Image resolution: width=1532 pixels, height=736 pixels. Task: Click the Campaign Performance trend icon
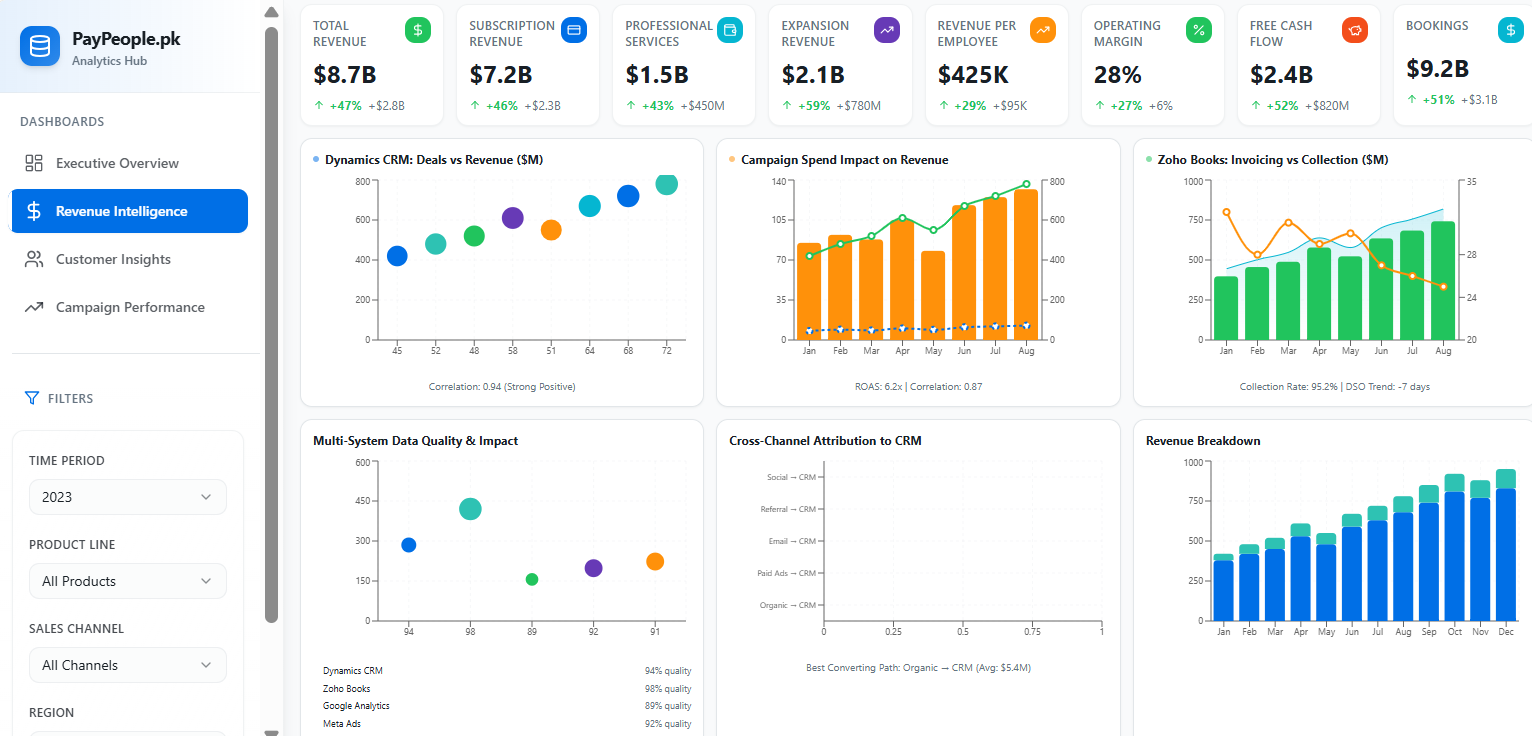click(x=34, y=307)
